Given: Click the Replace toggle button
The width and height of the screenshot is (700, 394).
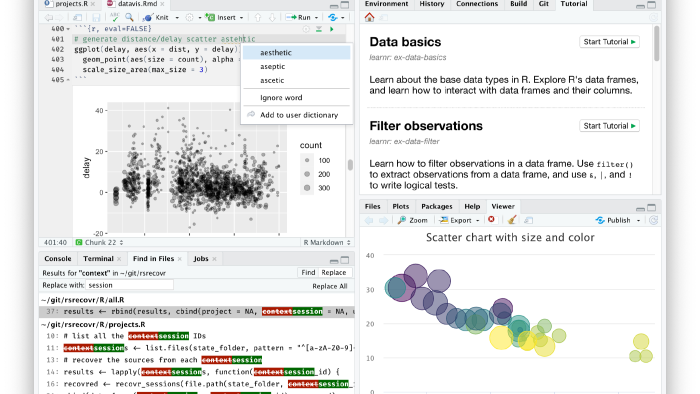Looking at the screenshot, I should click(x=334, y=273).
